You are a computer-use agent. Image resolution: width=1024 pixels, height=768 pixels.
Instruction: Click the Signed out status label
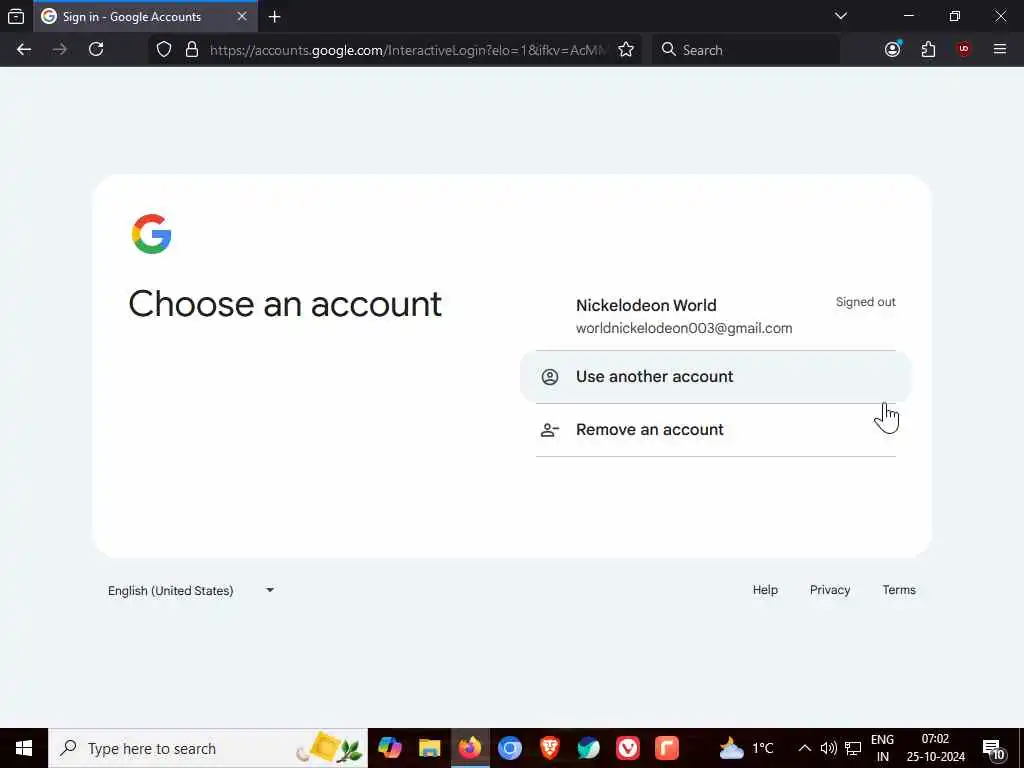(865, 302)
